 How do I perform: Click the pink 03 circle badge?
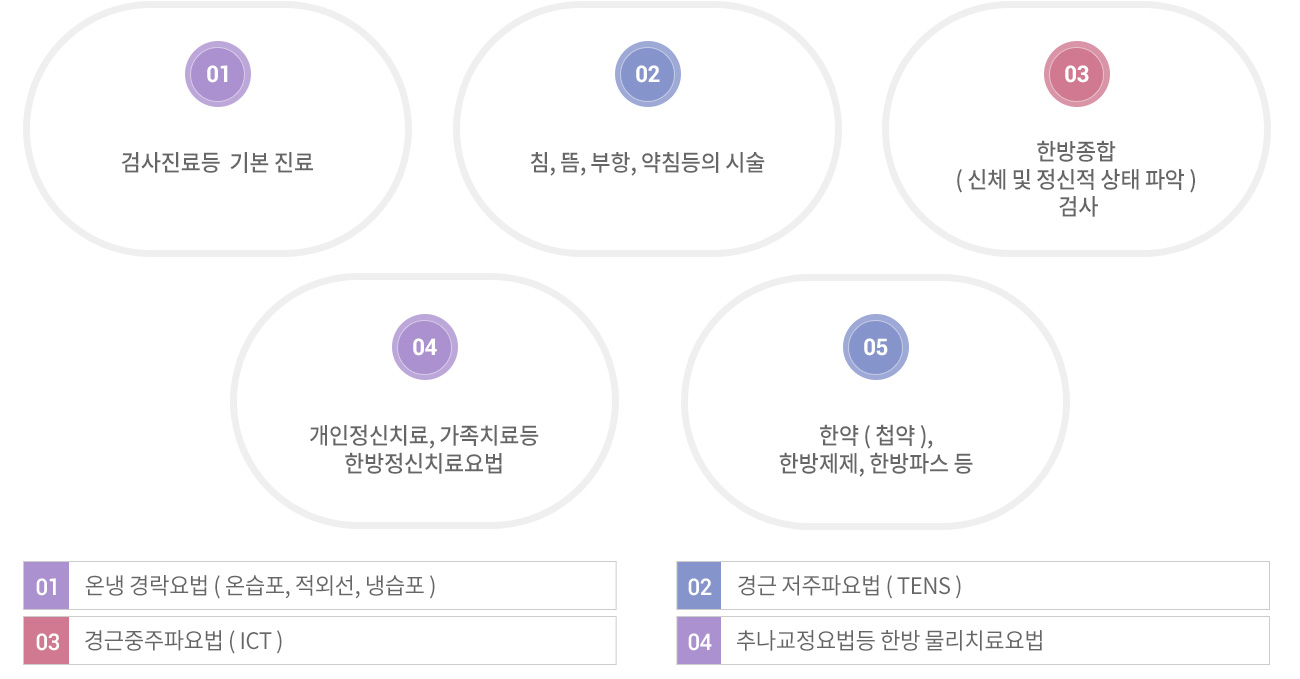1077,74
